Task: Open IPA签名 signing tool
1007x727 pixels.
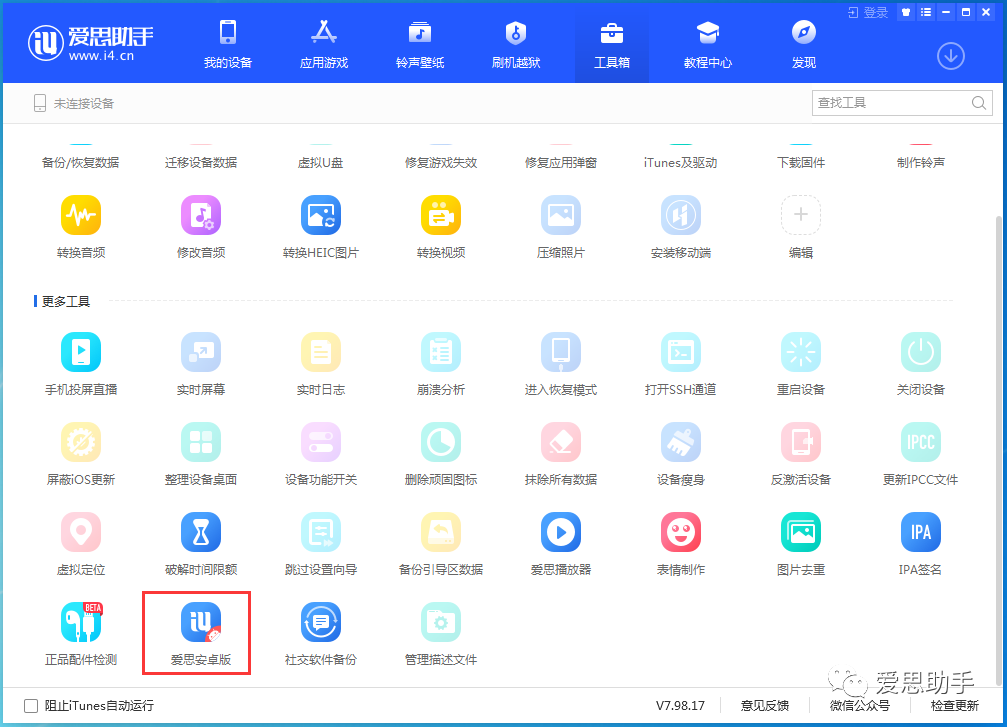Action: 921,532
